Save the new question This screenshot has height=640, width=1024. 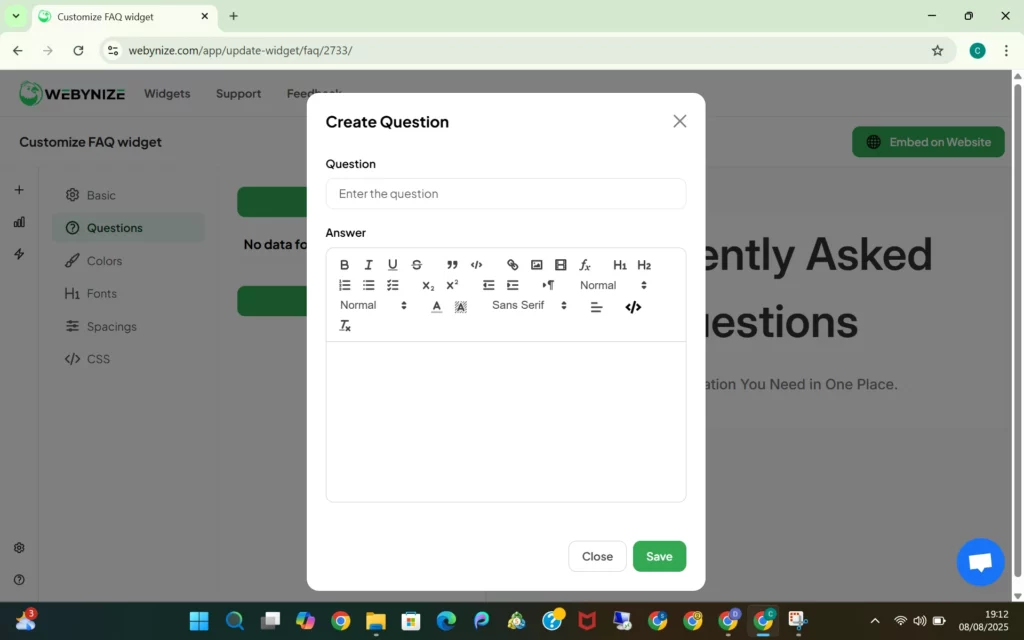tap(659, 556)
